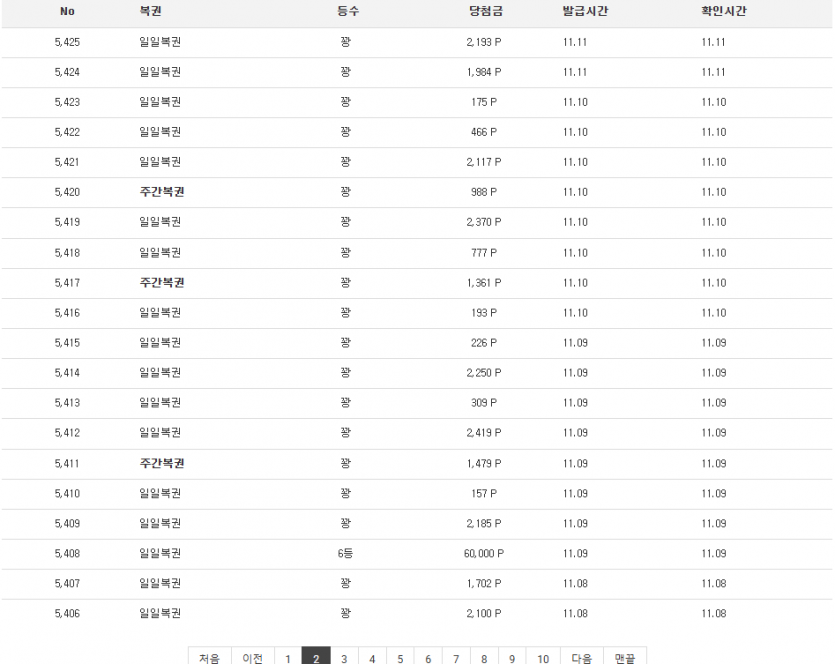This screenshot has width=835, height=664.
Task: Jump to page 10
Action: tap(542, 657)
